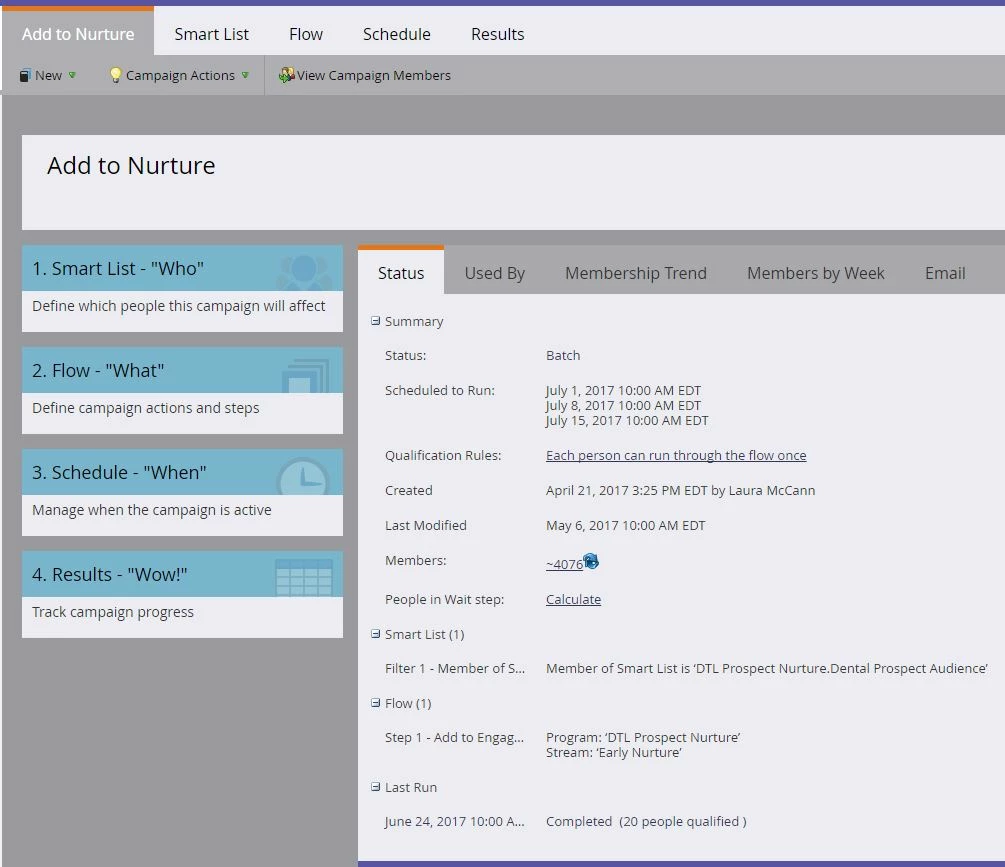This screenshot has height=867, width=1005.
Task: Click 'June 24, 2017 10:00 A...' last run date
Action: click(454, 822)
